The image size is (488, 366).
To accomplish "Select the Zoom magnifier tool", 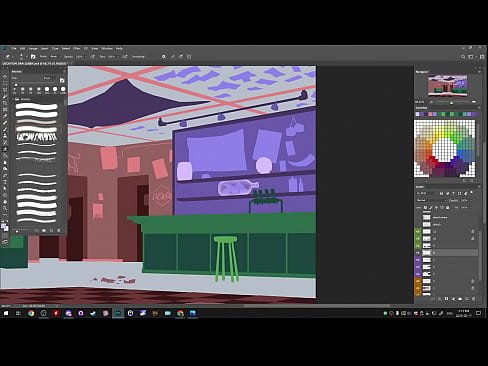I will [x=5, y=208].
